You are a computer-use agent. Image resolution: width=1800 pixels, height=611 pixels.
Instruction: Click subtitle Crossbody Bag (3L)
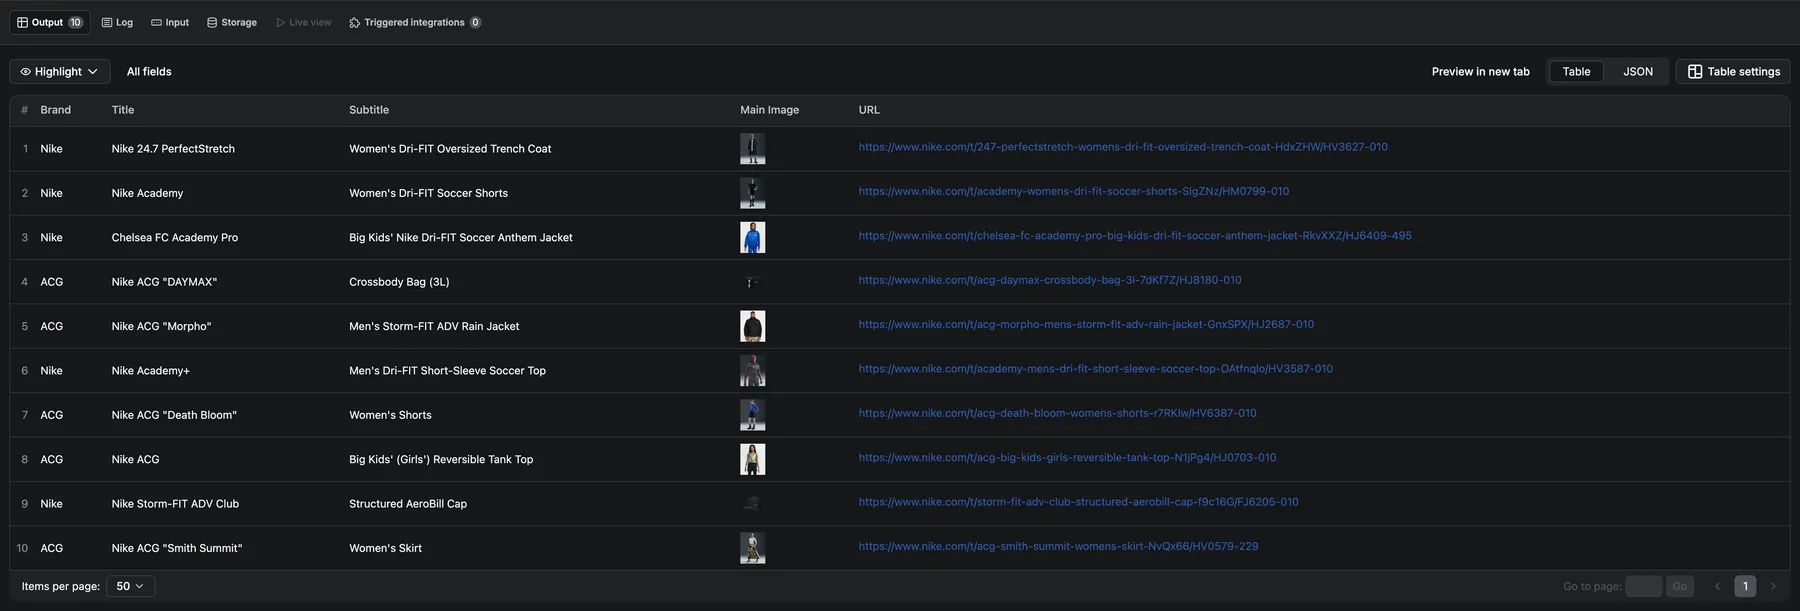click(399, 282)
